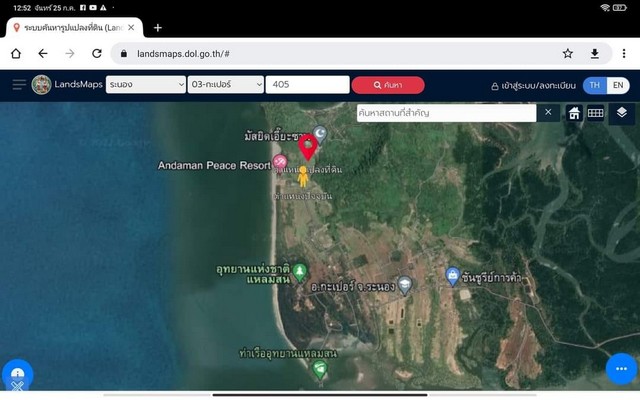Image resolution: width=640 pixels, height=400 pixels.
Task: Select the national park marker แหลมสน
Action: [x=300, y=272]
